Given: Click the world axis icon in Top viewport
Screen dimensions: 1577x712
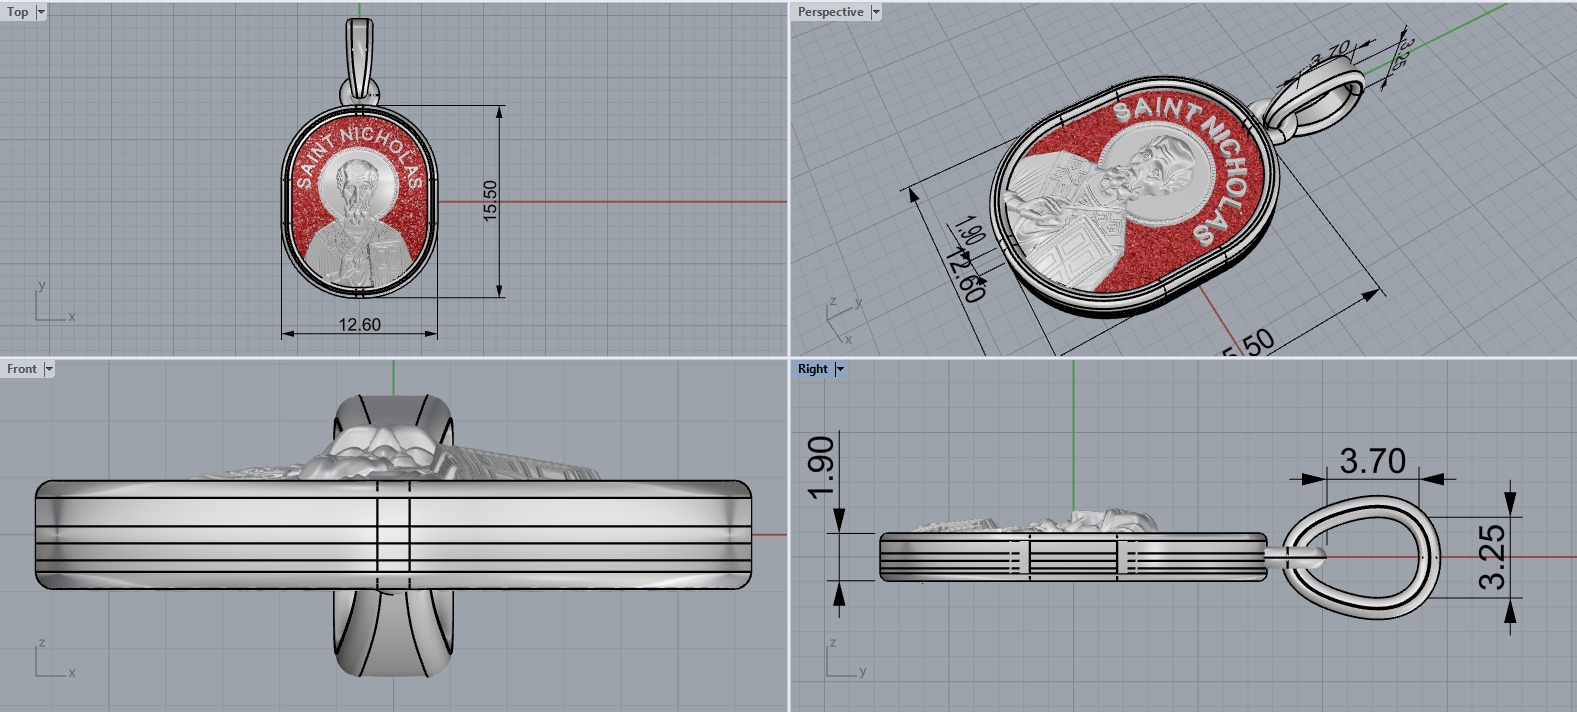Looking at the screenshot, I should point(54,301).
